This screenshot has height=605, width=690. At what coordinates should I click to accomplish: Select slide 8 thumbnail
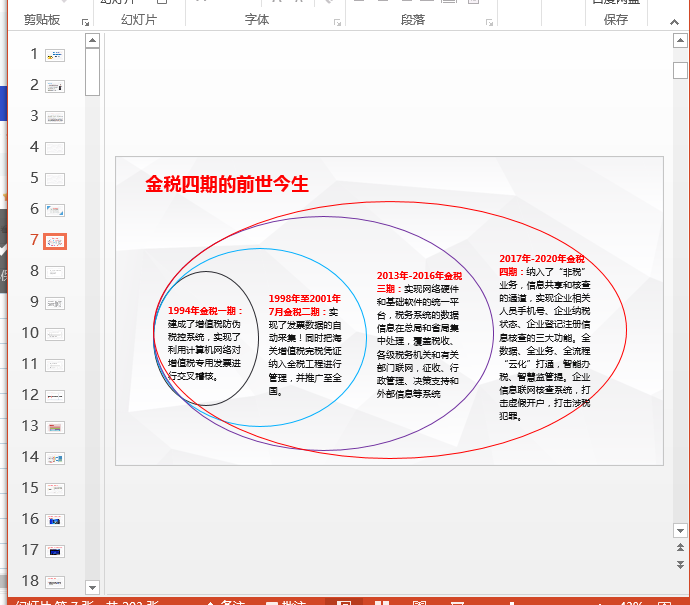point(55,272)
